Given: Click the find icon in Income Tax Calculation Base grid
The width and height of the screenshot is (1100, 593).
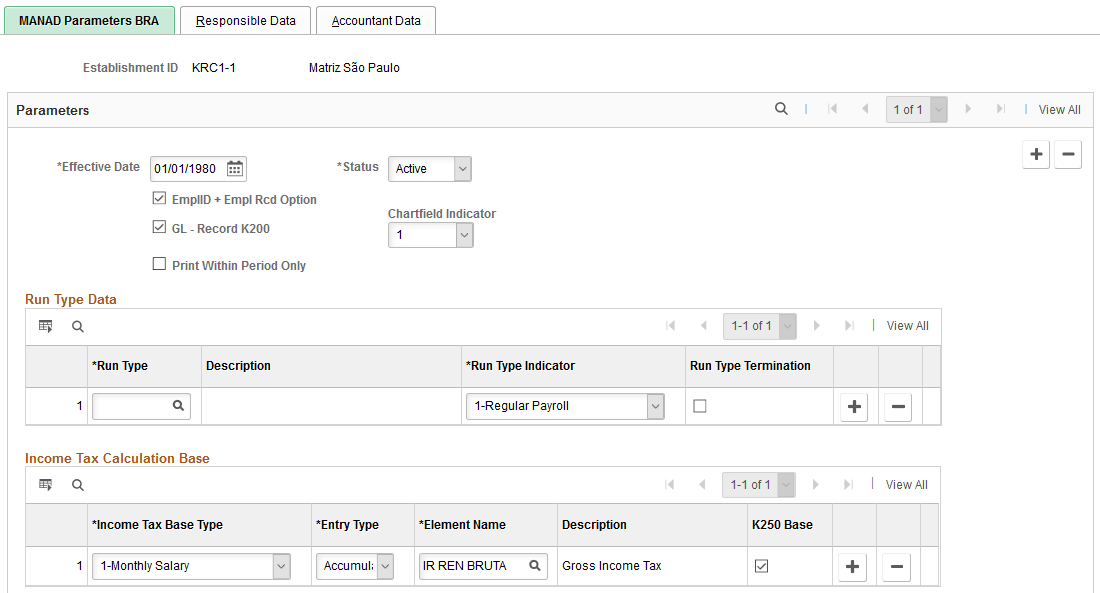Looking at the screenshot, I should click(78, 484).
